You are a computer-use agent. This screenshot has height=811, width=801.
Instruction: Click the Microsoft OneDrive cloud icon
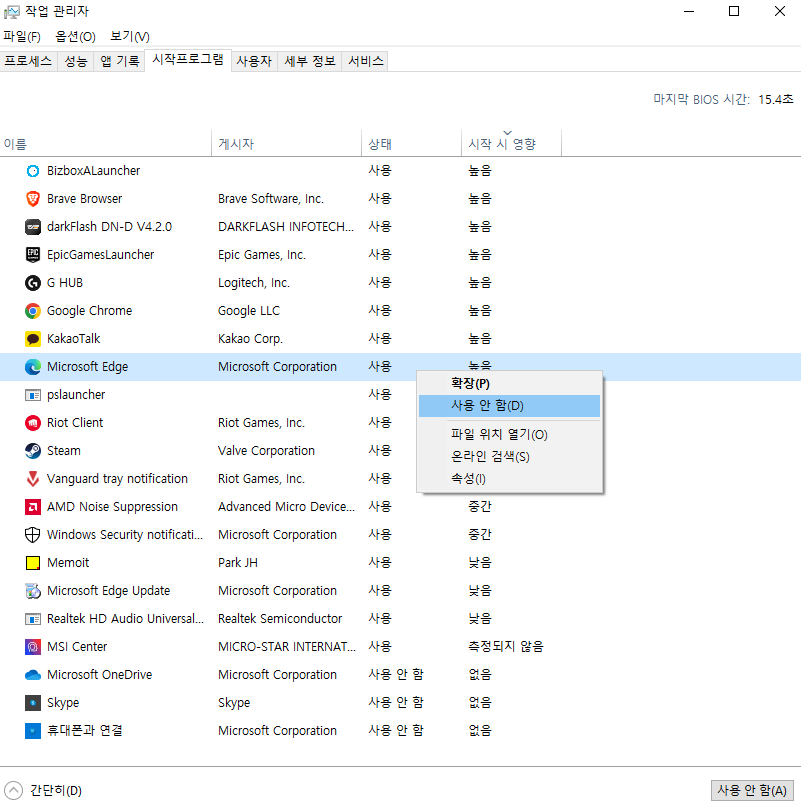pyautogui.click(x=33, y=674)
